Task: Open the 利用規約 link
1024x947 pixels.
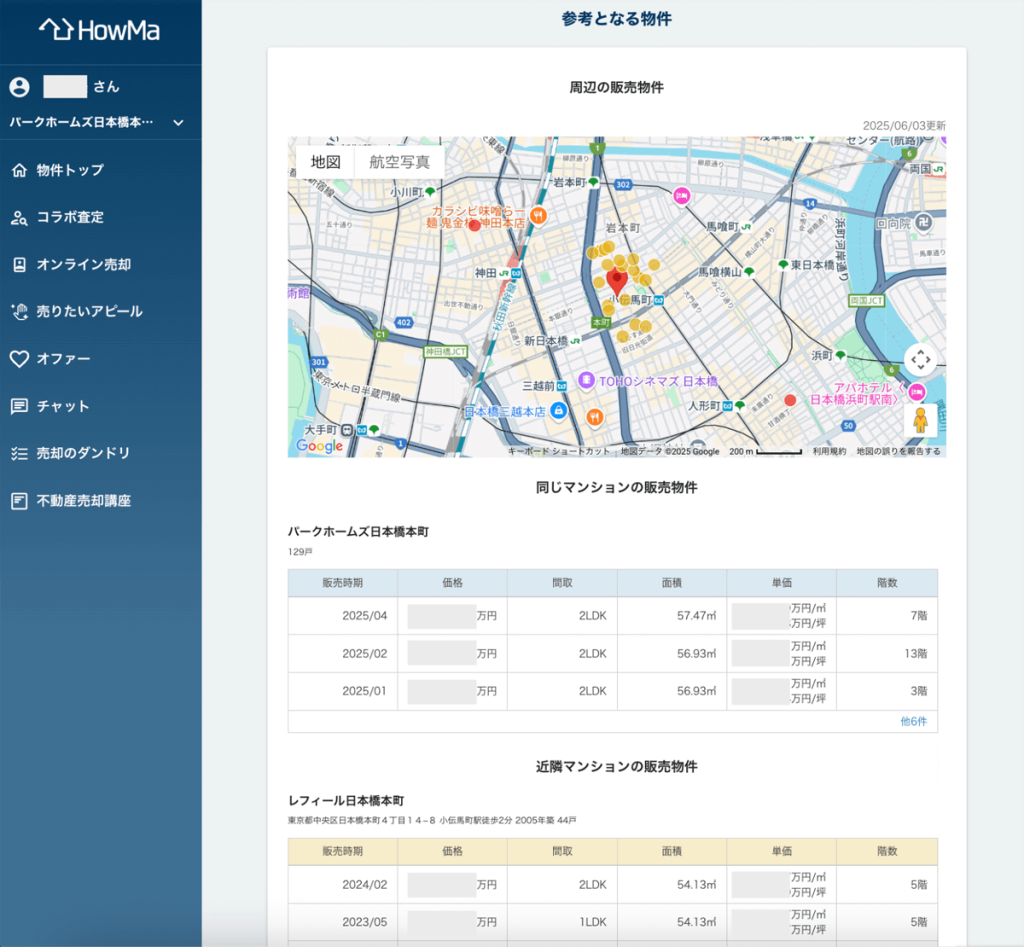Action: point(828,451)
